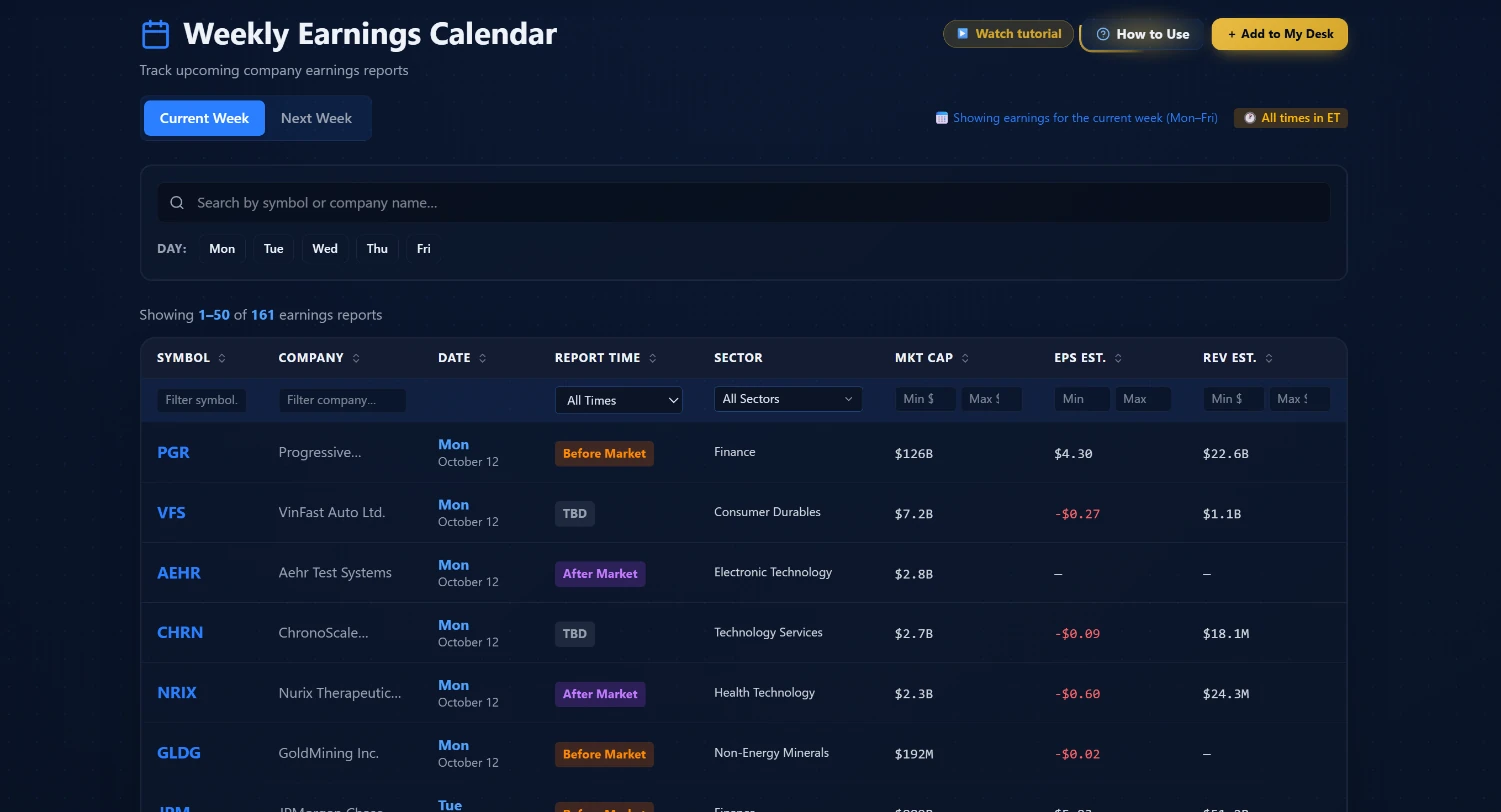
Task: Click the calendar icon next to Showing earnings note
Action: pyautogui.click(x=942, y=118)
